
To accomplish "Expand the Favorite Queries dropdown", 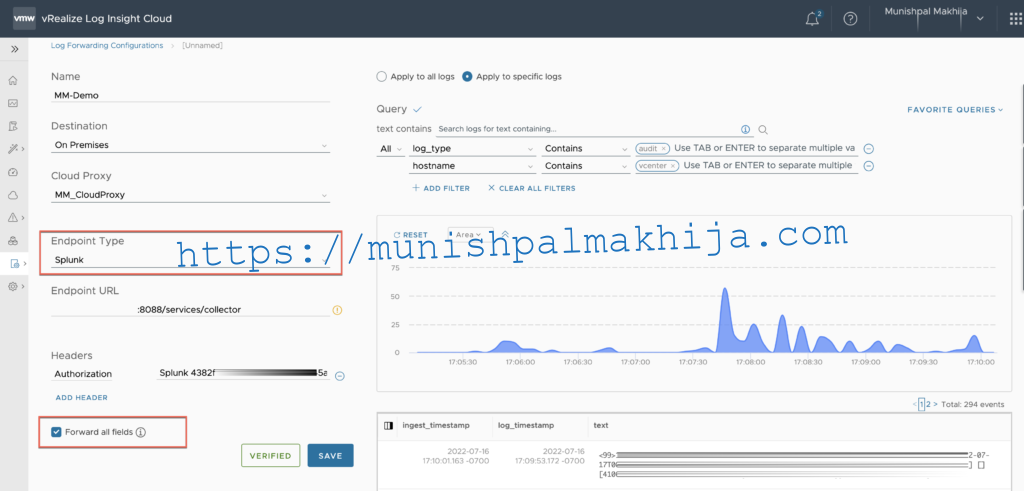I will click(955, 110).
